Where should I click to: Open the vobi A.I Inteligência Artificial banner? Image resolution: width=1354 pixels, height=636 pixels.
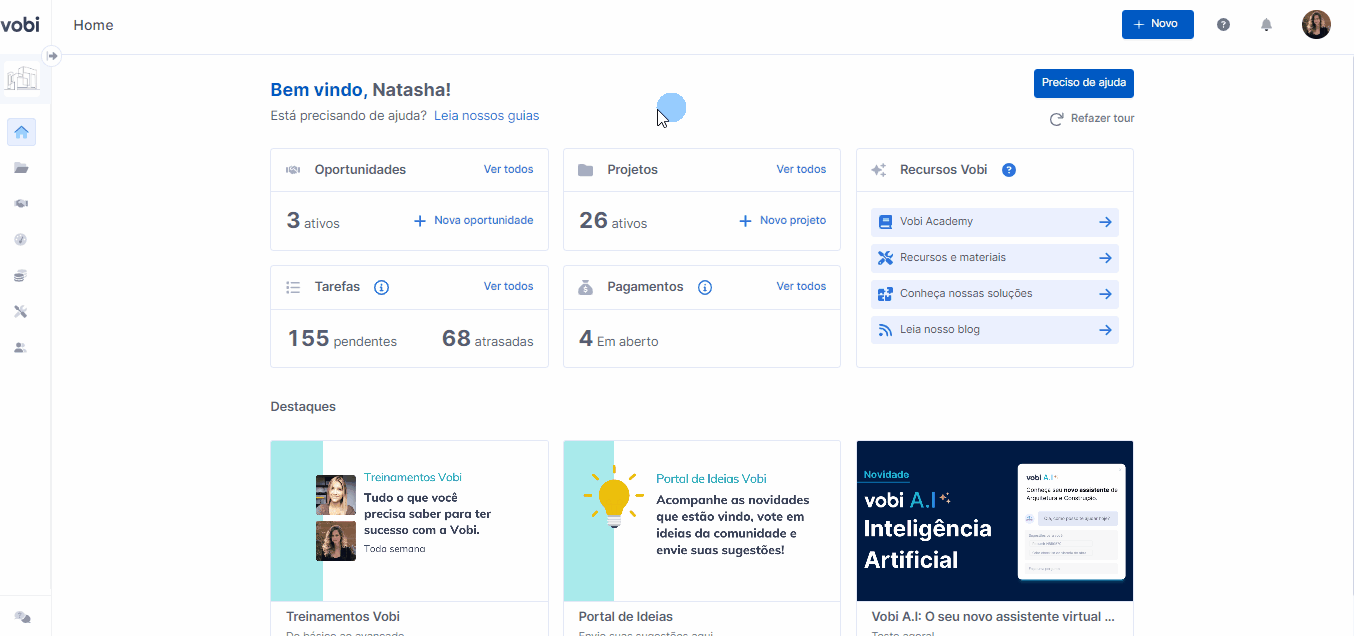tap(995, 521)
